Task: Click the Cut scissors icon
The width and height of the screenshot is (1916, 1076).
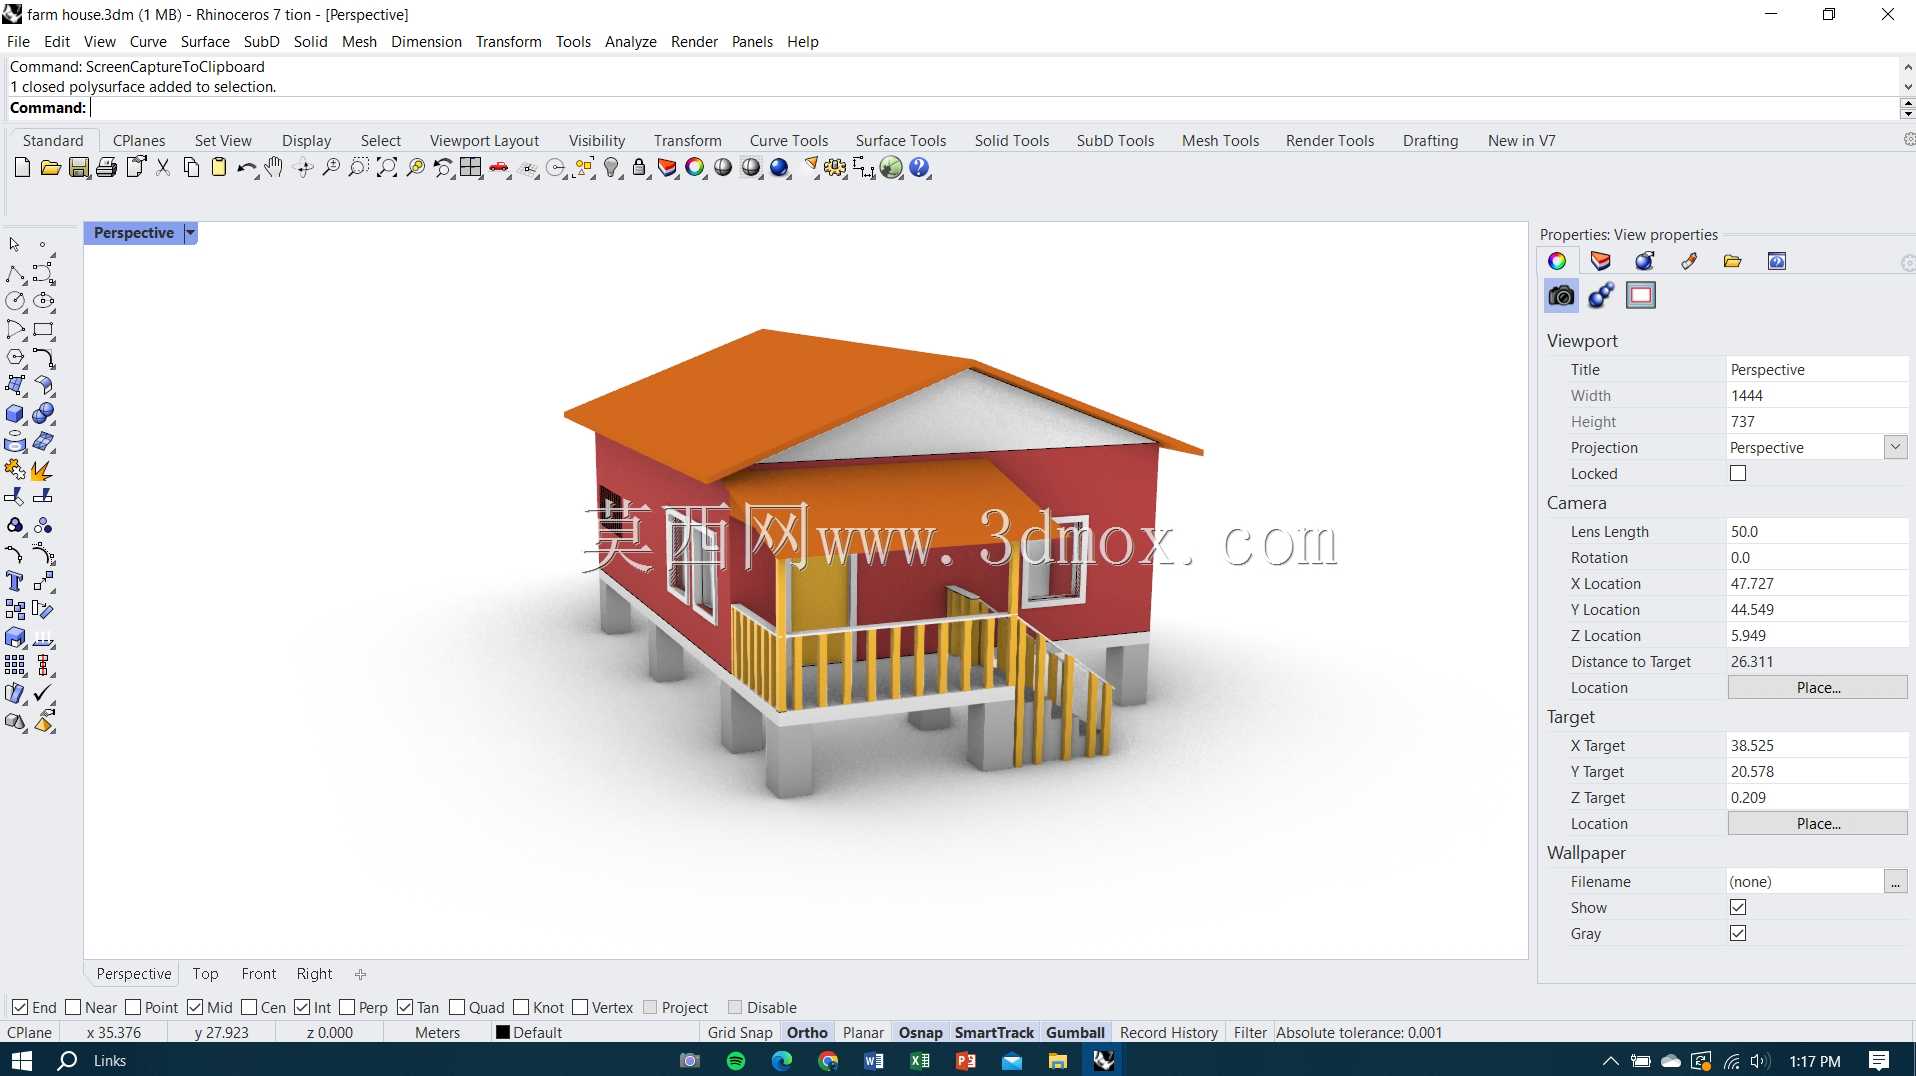Action: point(163,167)
